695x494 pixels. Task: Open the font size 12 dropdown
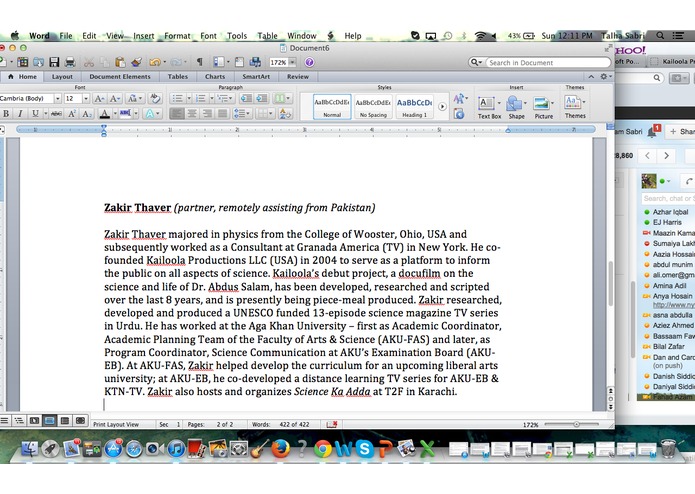(86, 98)
